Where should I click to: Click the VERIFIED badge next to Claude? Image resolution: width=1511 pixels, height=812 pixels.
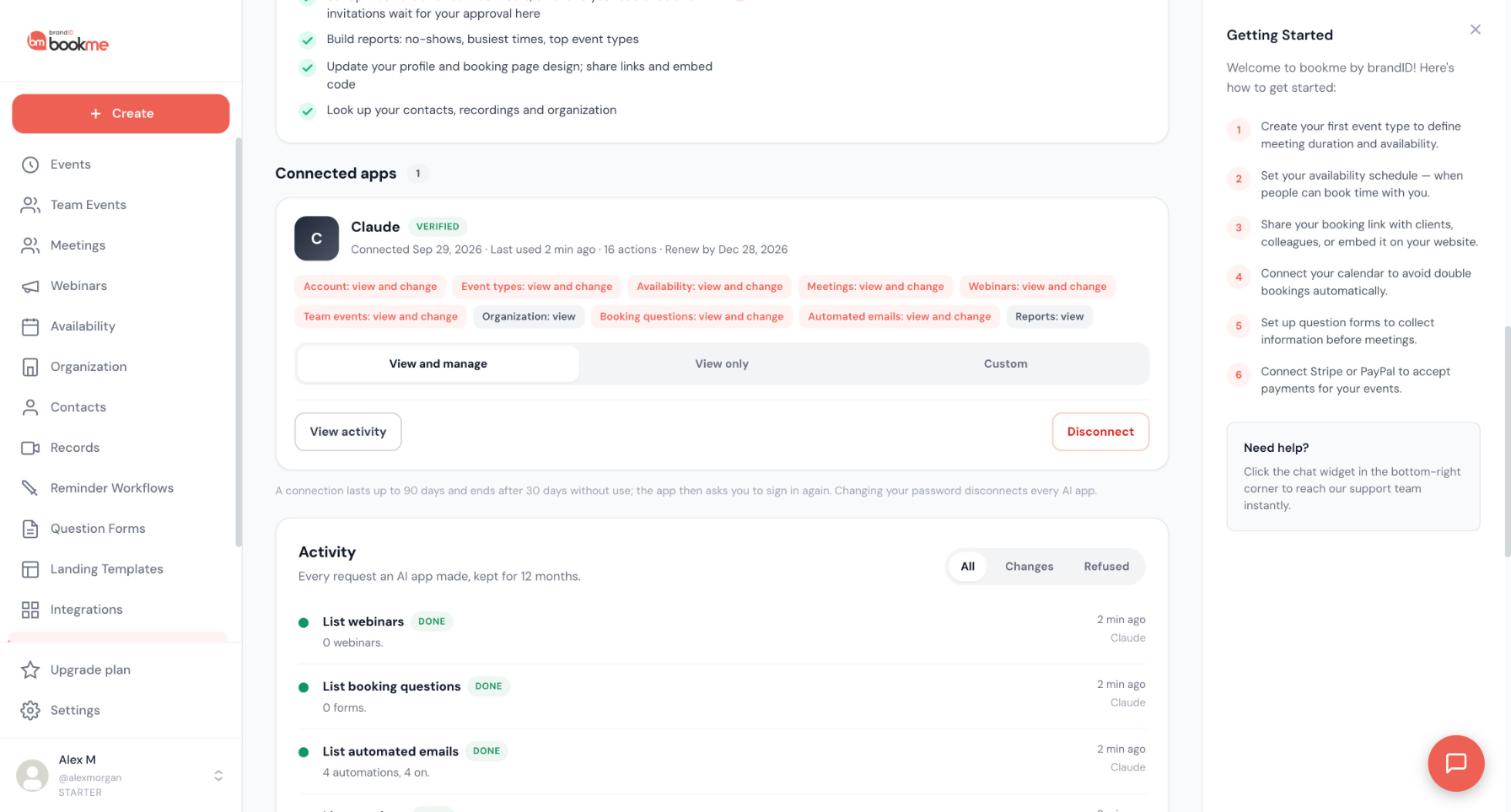coord(438,227)
